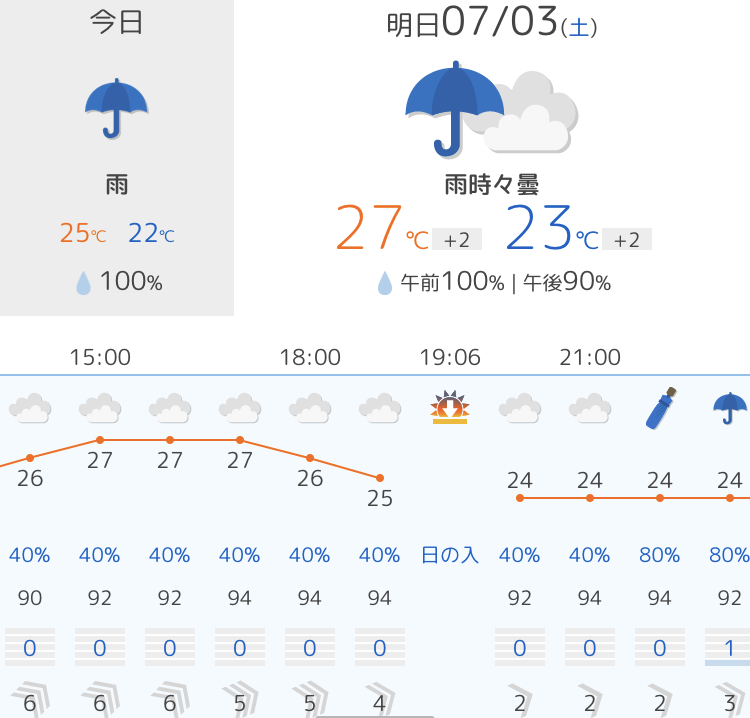
Task: Tap the 日の入 sunset label
Action: click(x=450, y=555)
